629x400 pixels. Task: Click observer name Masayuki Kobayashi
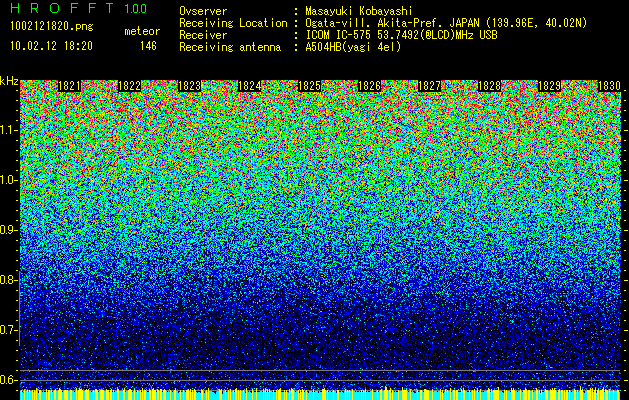tap(359, 11)
